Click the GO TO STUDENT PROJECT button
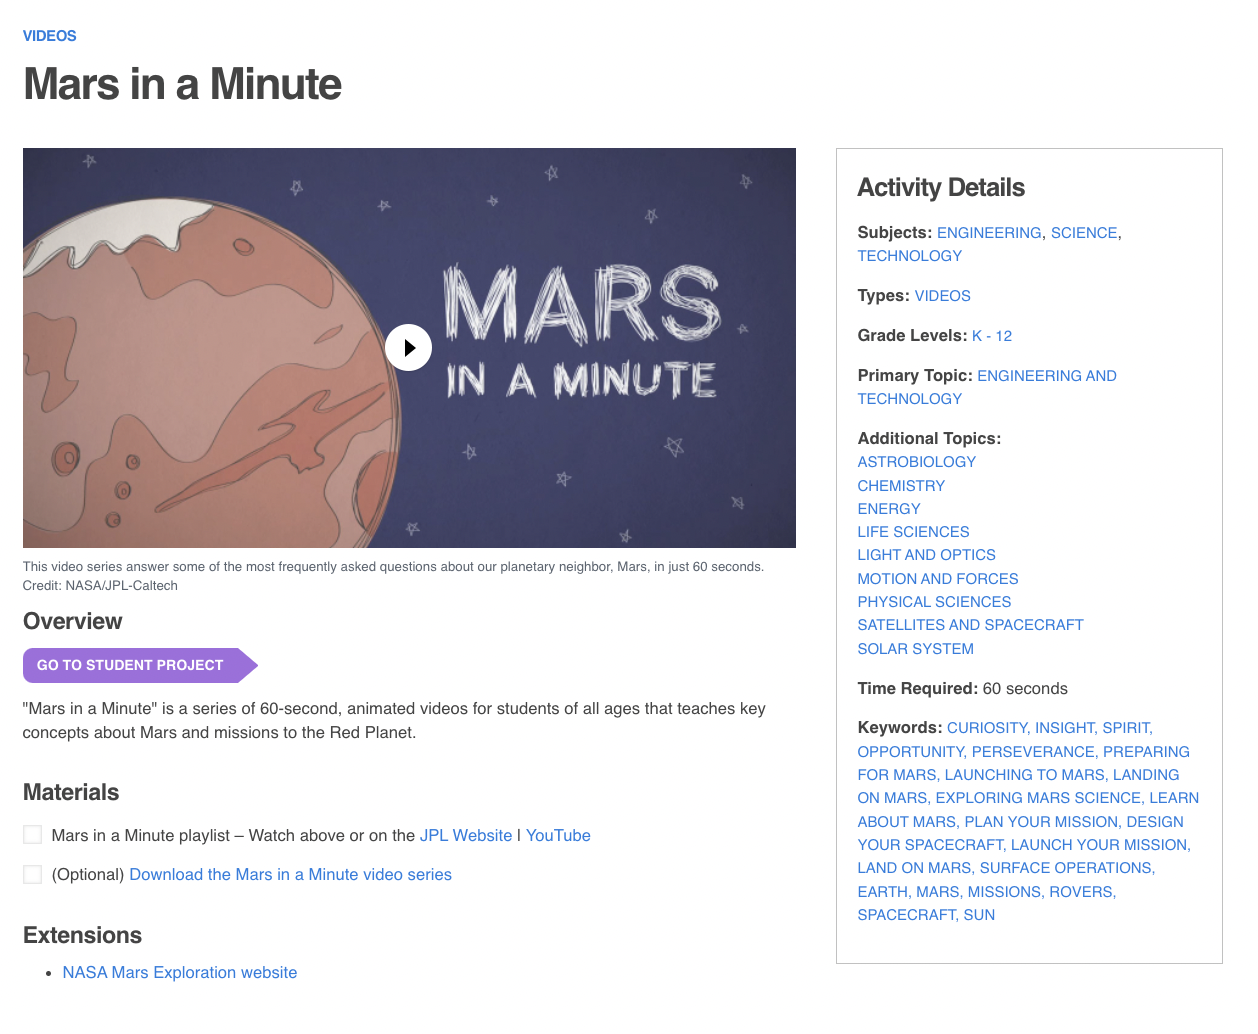This screenshot has height=1034, width=1258. [130, 665]
